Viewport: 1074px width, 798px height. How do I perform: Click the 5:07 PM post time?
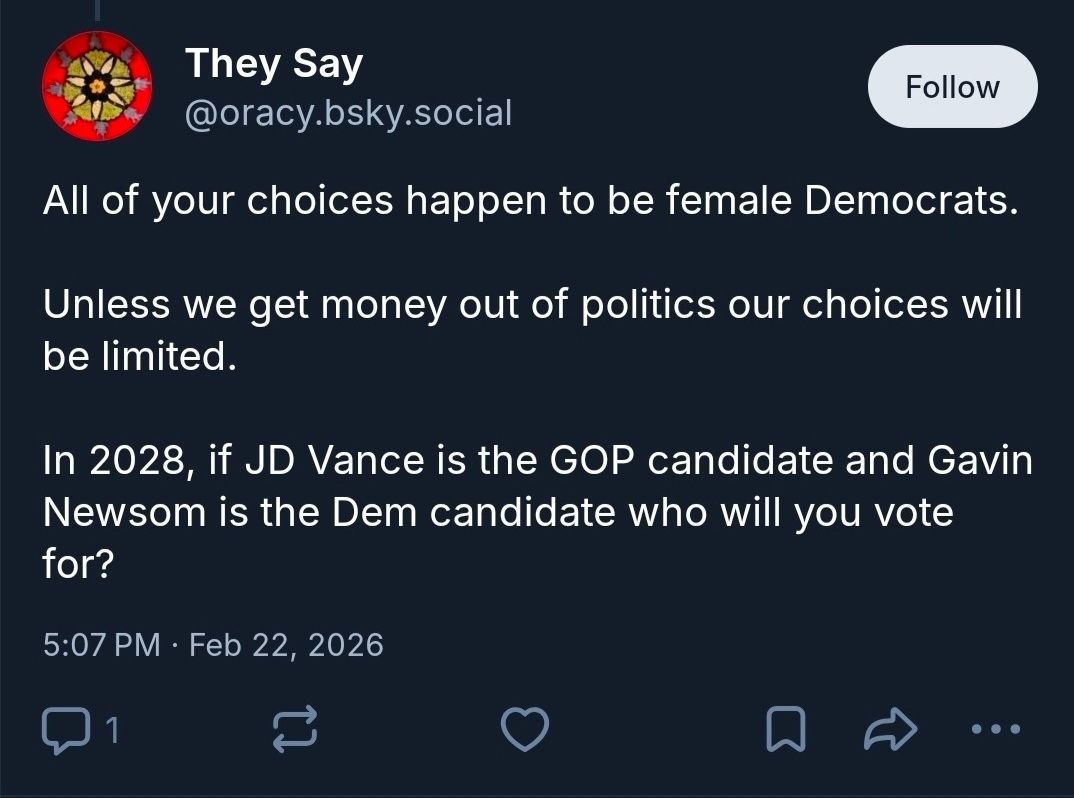click(x=101, y=644)
